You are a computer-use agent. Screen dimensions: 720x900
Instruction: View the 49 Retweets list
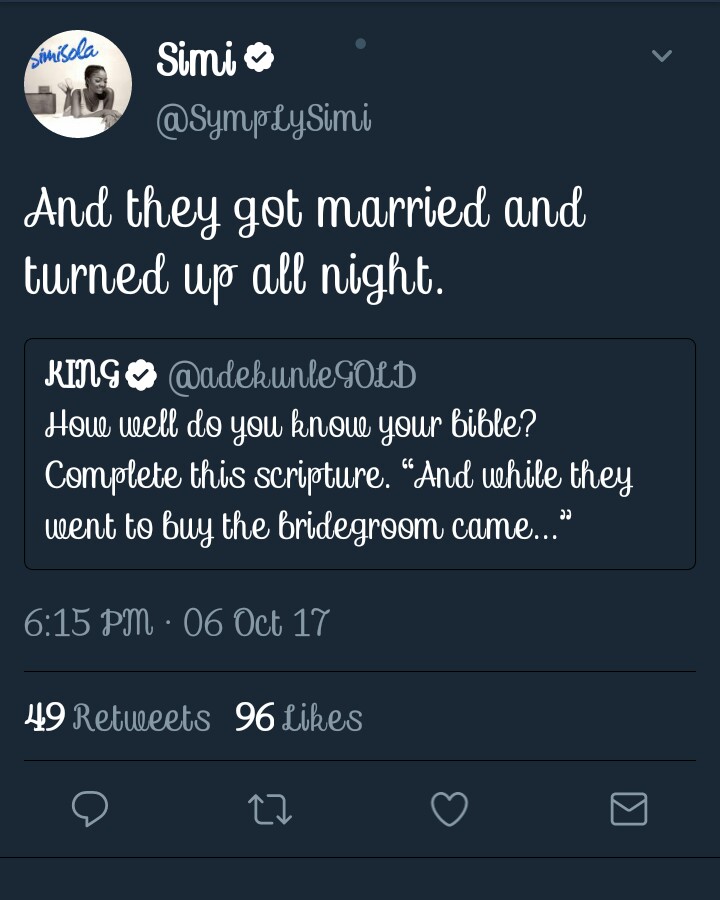(x=117, y=717)
